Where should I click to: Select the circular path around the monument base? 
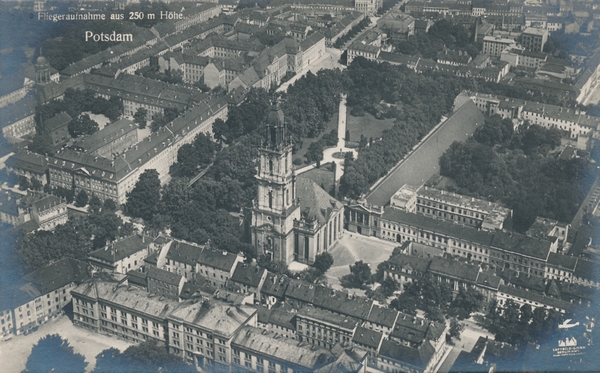pyautogui.click(x=339, y=155)
